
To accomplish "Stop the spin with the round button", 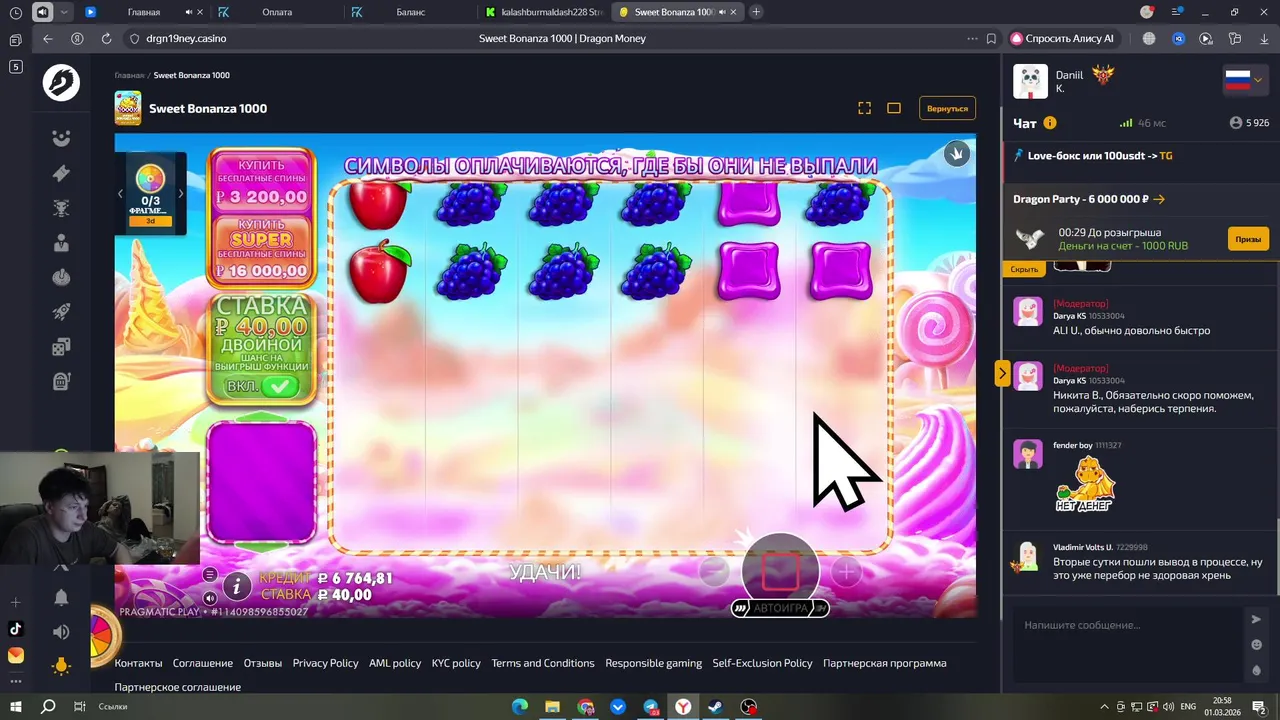I will (780, 572).
